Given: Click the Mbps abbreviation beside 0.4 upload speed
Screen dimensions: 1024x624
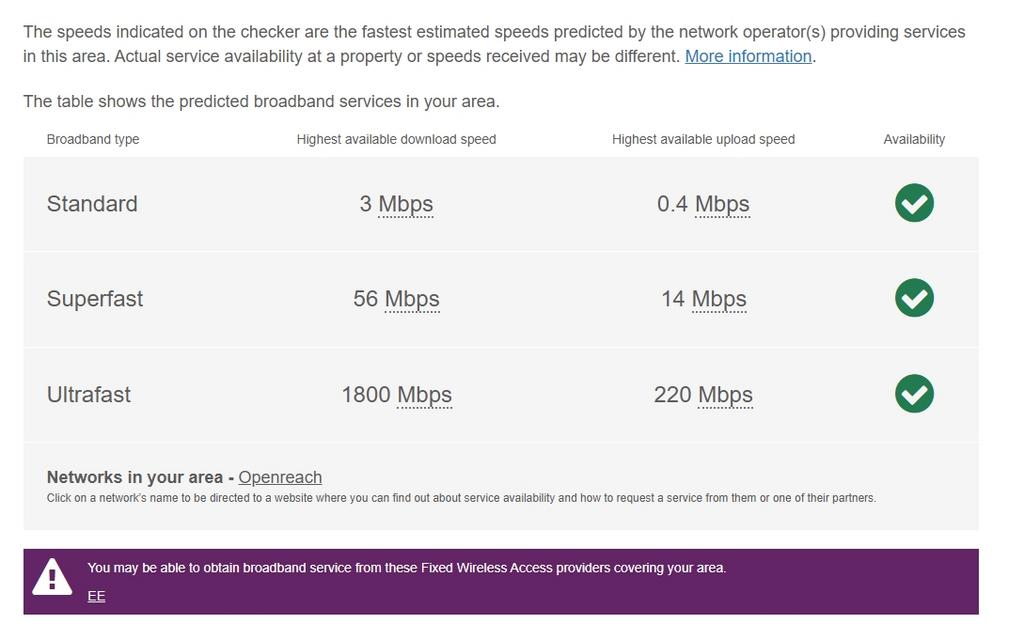Looking at the screenshot, I should click(x=722, y=204).
